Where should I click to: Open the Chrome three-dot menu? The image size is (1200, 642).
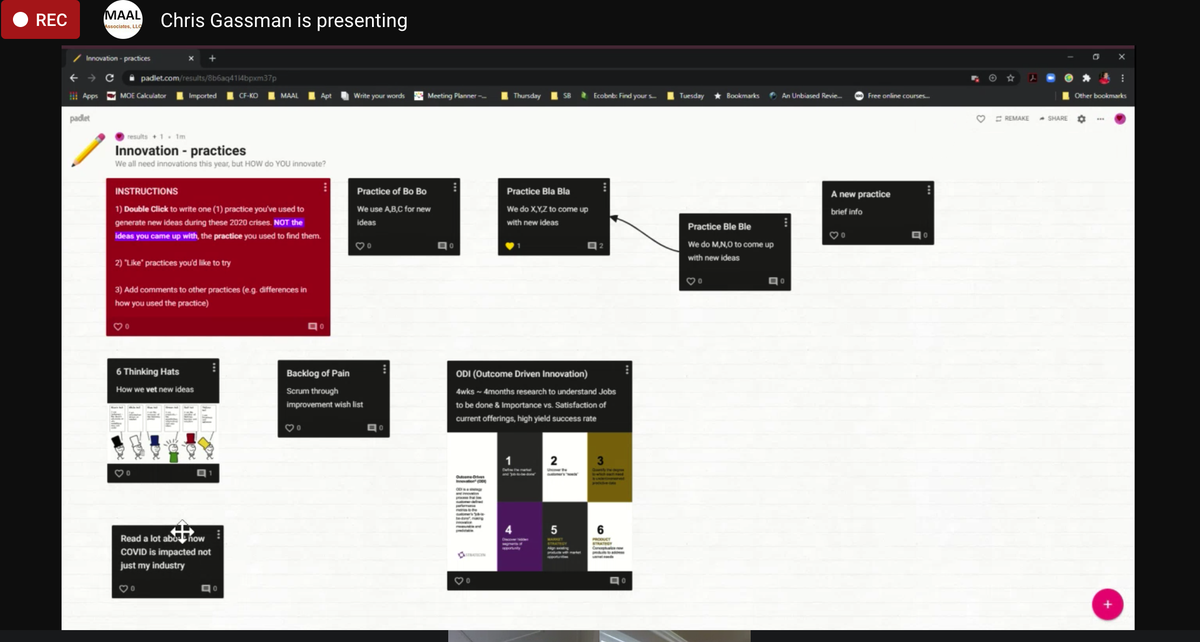click(1123, 77)
